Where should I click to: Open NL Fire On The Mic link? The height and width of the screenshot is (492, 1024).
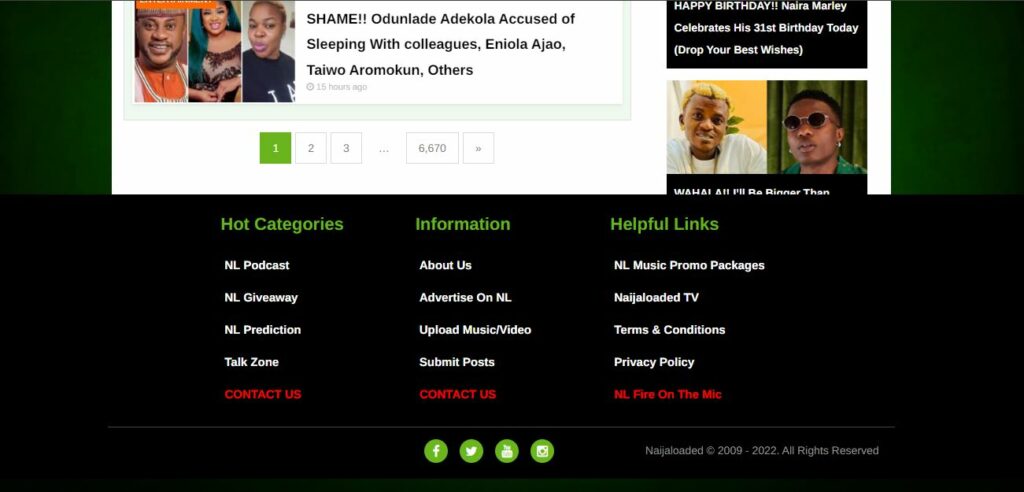click(667, 394)
